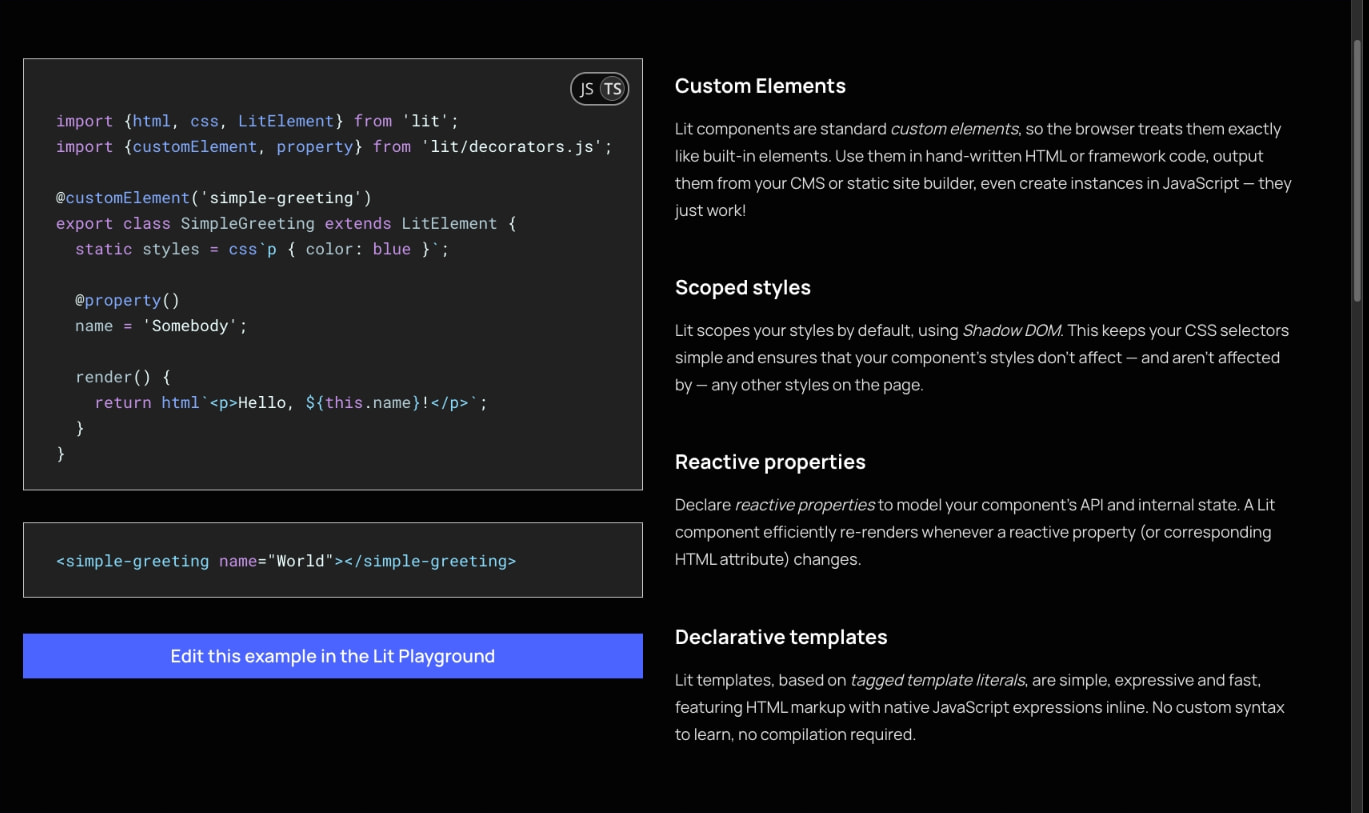The height and width of the screenshot is (813, 1369).
Task: Click the "render() {" code line
Action: [x=123, y=377]
